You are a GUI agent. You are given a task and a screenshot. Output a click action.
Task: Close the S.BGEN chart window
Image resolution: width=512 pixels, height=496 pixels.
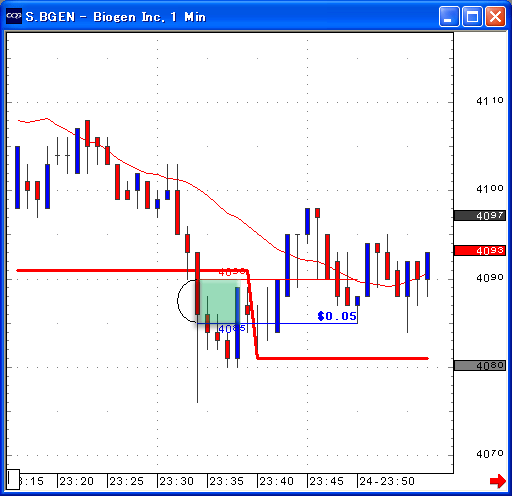click(495, 16)
